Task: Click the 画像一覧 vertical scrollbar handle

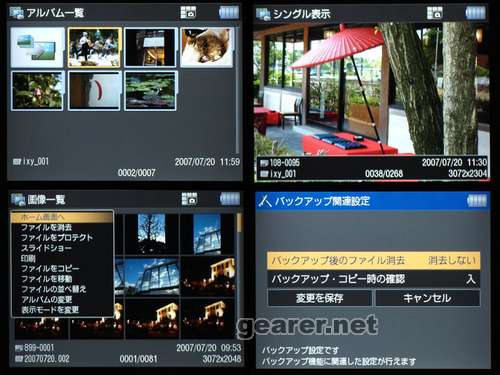Action: click(x=239, y=223)
